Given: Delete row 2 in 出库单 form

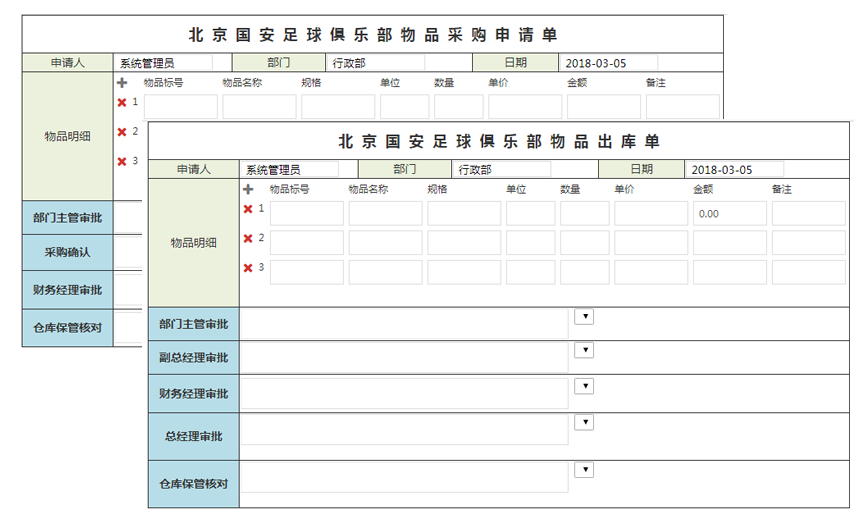Looking at the screenshot, I should [248, 238].
